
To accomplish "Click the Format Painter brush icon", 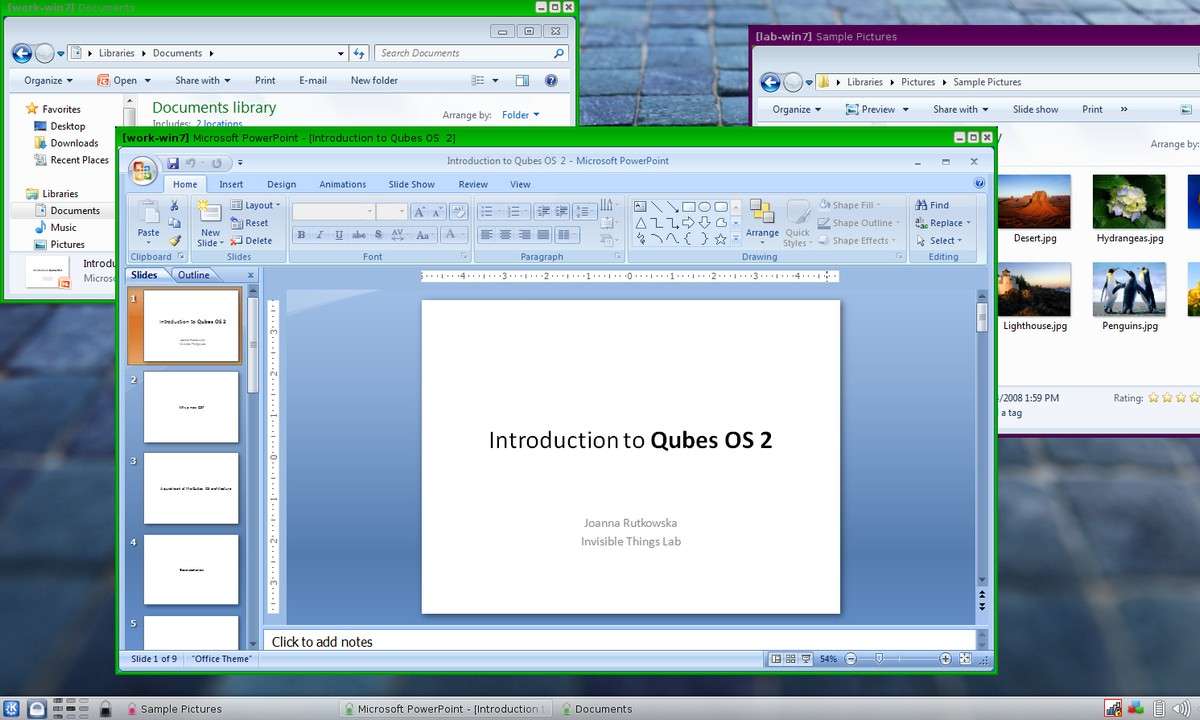I will click(175, 241).
